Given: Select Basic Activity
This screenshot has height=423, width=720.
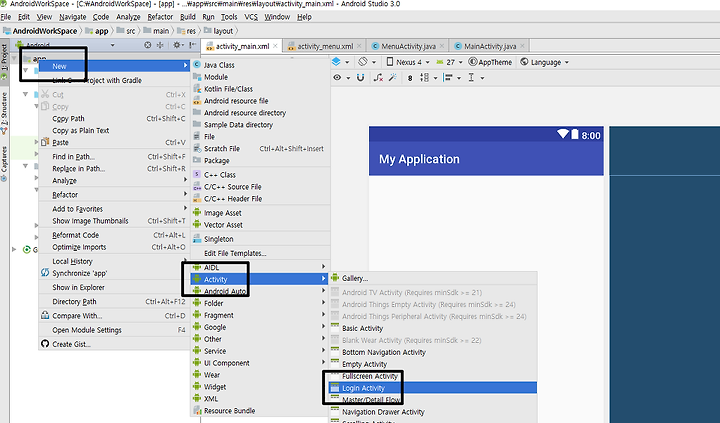Looking at the screenshot, I should point(433,328).
